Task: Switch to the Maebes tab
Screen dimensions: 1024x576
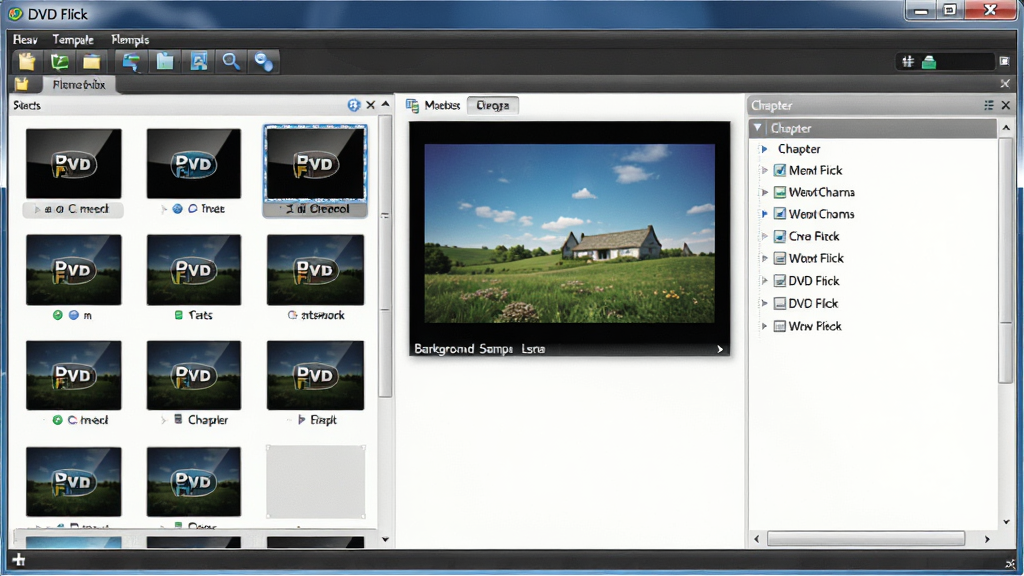Action: 434,105
